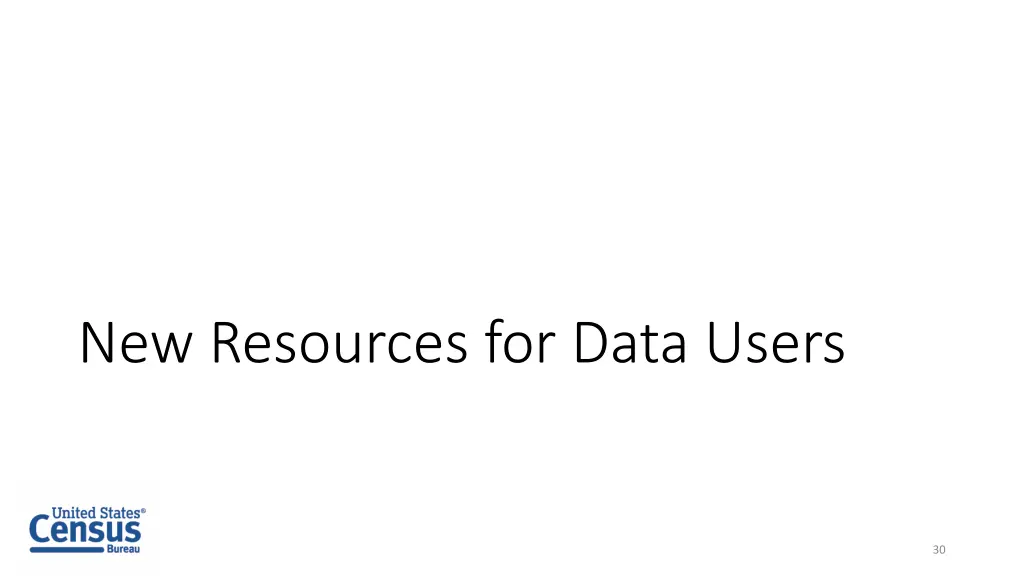Select the slide title "New Resources for Data Users"
The height and width of the screenshot is (576, 1024).
(461, 343)
